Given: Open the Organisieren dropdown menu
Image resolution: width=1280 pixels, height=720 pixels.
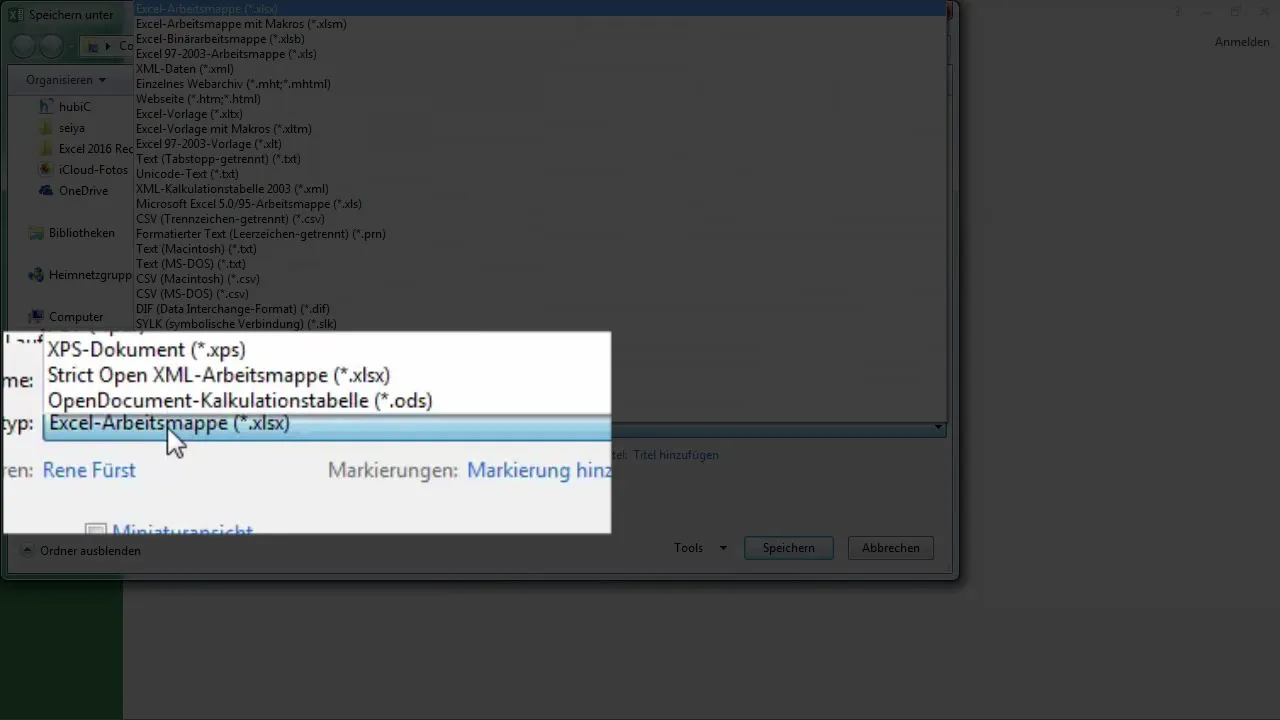Looking at the screenshot, I should [66, 80].
